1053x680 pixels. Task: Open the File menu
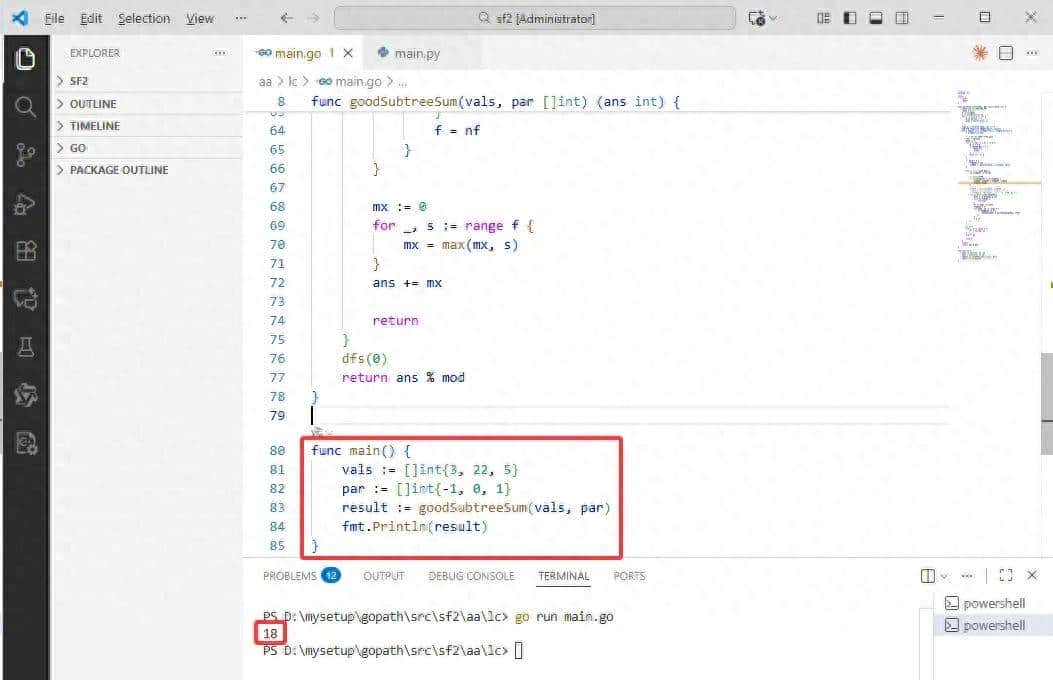tap(54, 18)
